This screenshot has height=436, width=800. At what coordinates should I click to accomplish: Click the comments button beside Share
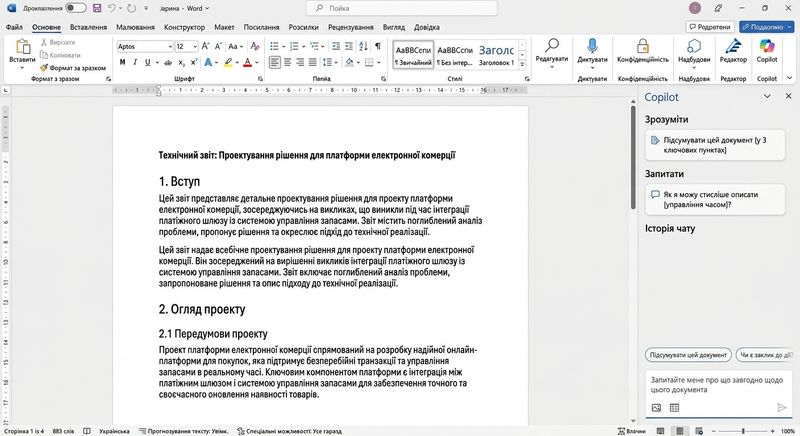(x=710, y=27)
